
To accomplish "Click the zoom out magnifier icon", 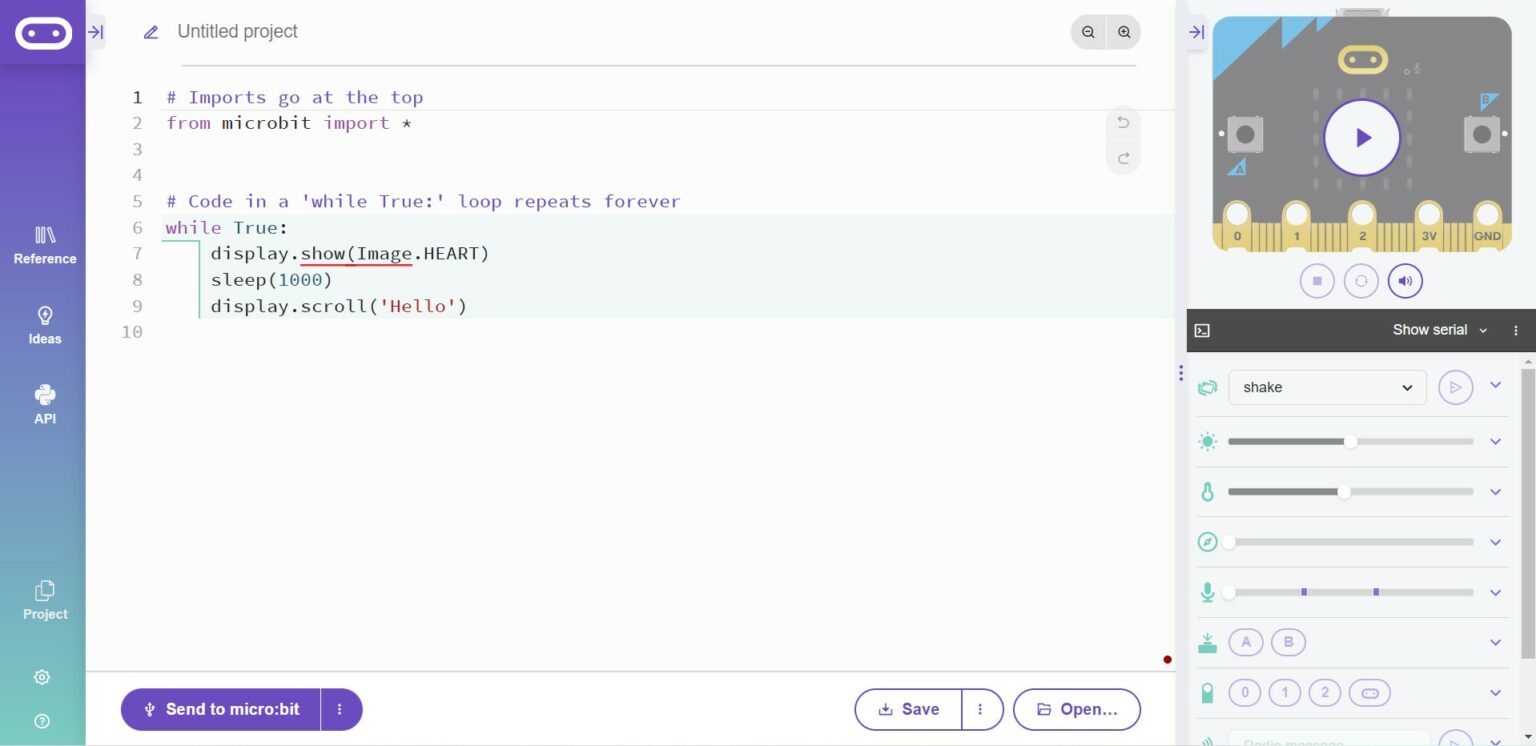I will pyautogui.click(x=1088, y=32).
